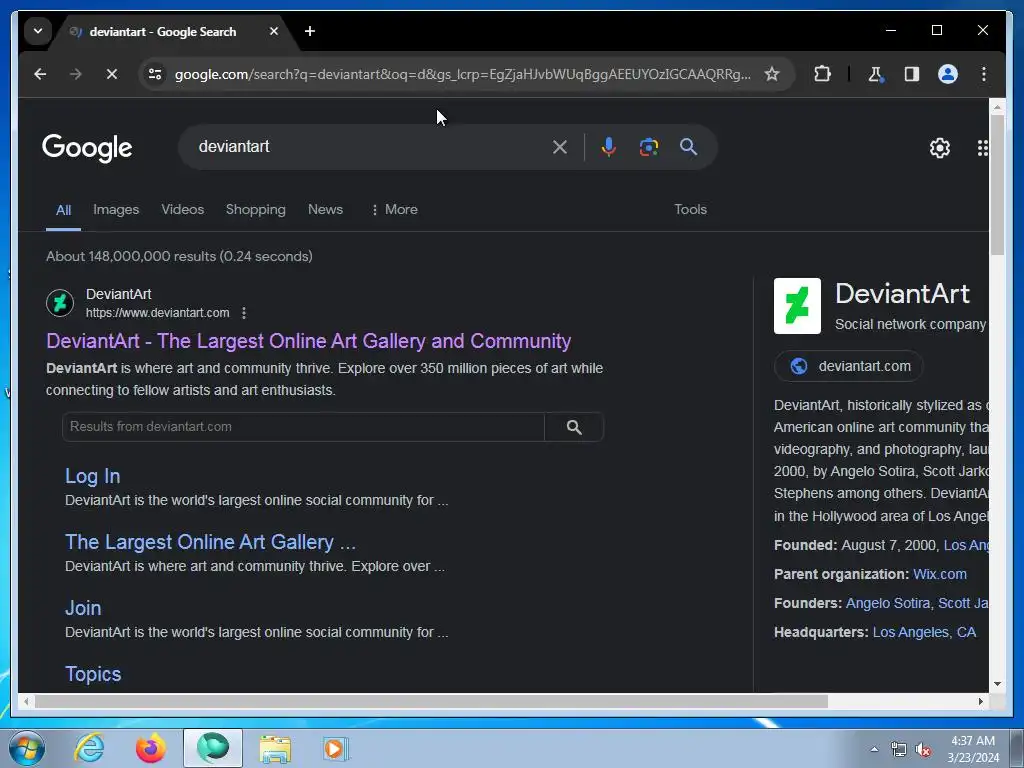Open the Wix.com parent organization link
Screen dimensions: 1024x768
pos(940,574)
